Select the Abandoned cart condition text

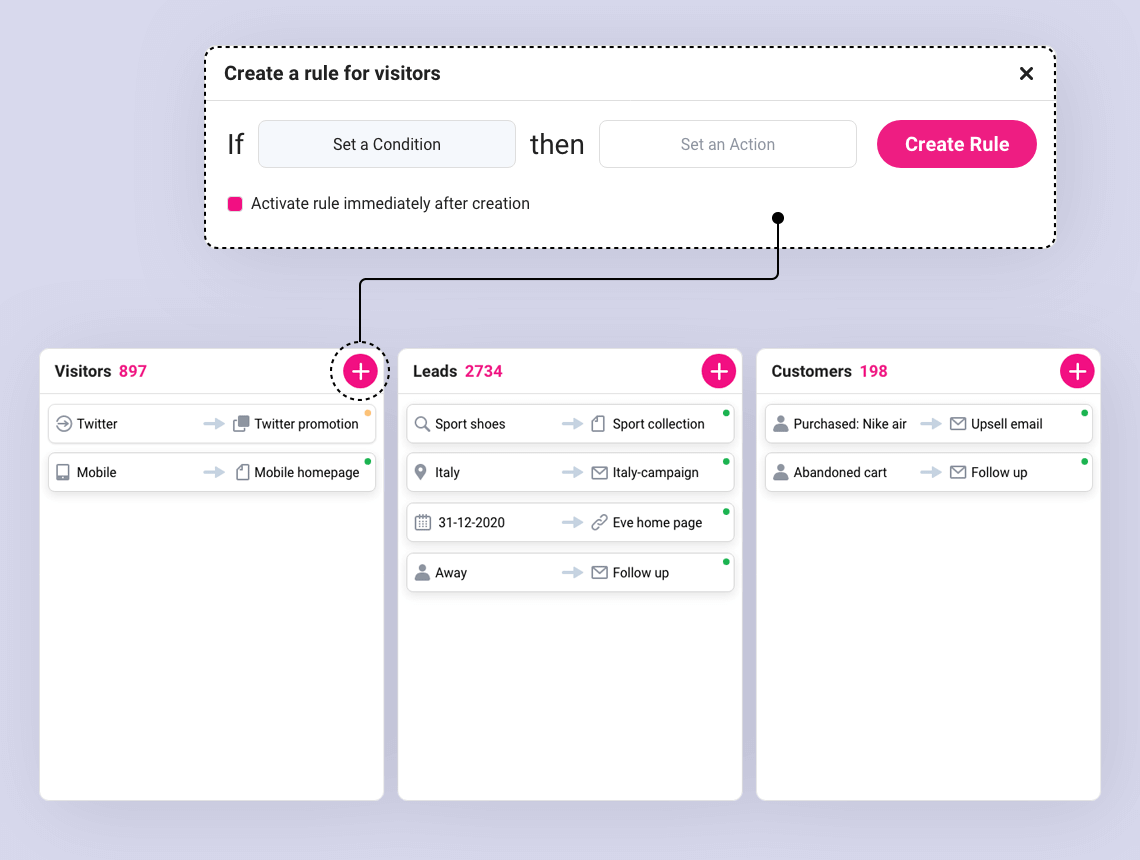(840, 473)
